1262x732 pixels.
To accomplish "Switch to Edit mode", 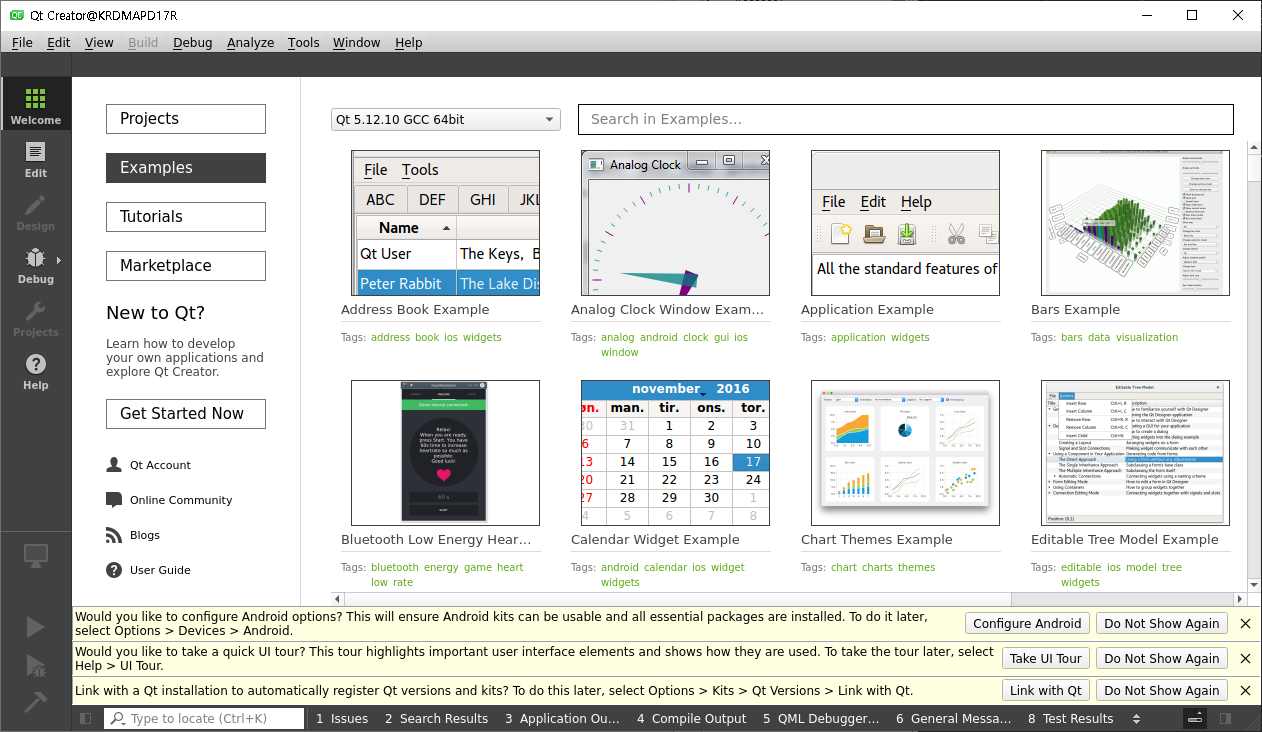I will point(36,158).
